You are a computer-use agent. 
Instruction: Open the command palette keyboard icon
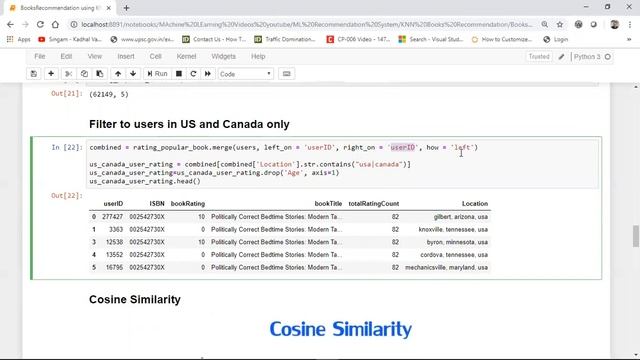point(287,74)
